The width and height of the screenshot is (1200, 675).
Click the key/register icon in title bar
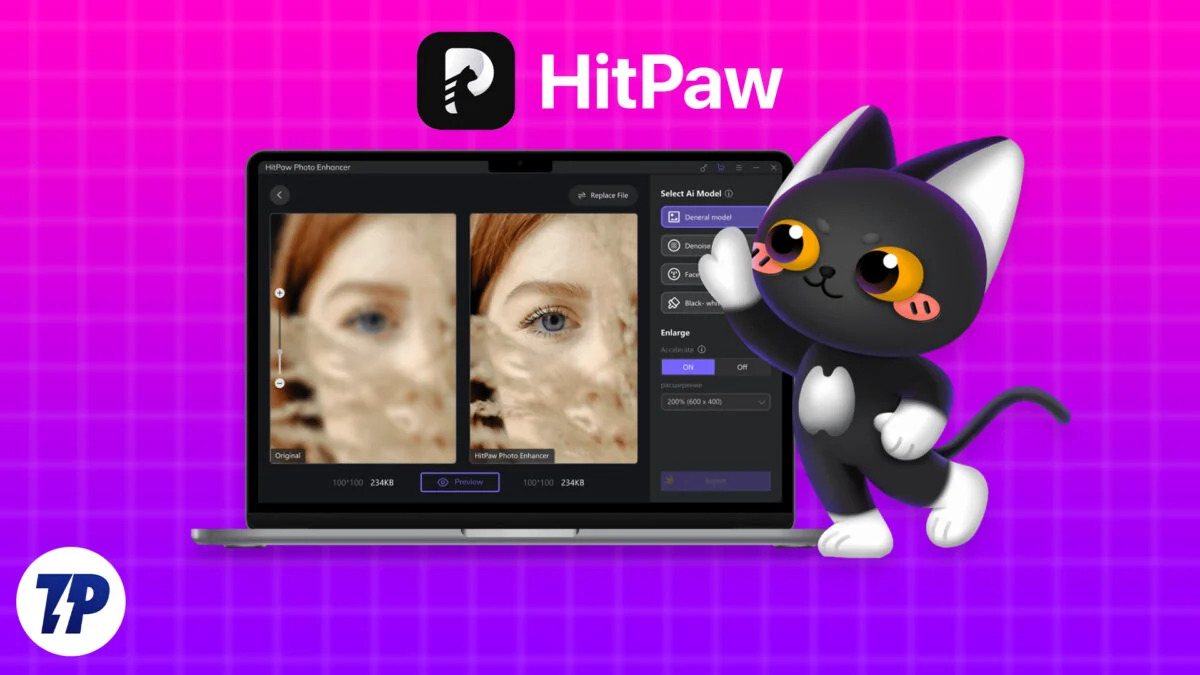click(703, 168)
